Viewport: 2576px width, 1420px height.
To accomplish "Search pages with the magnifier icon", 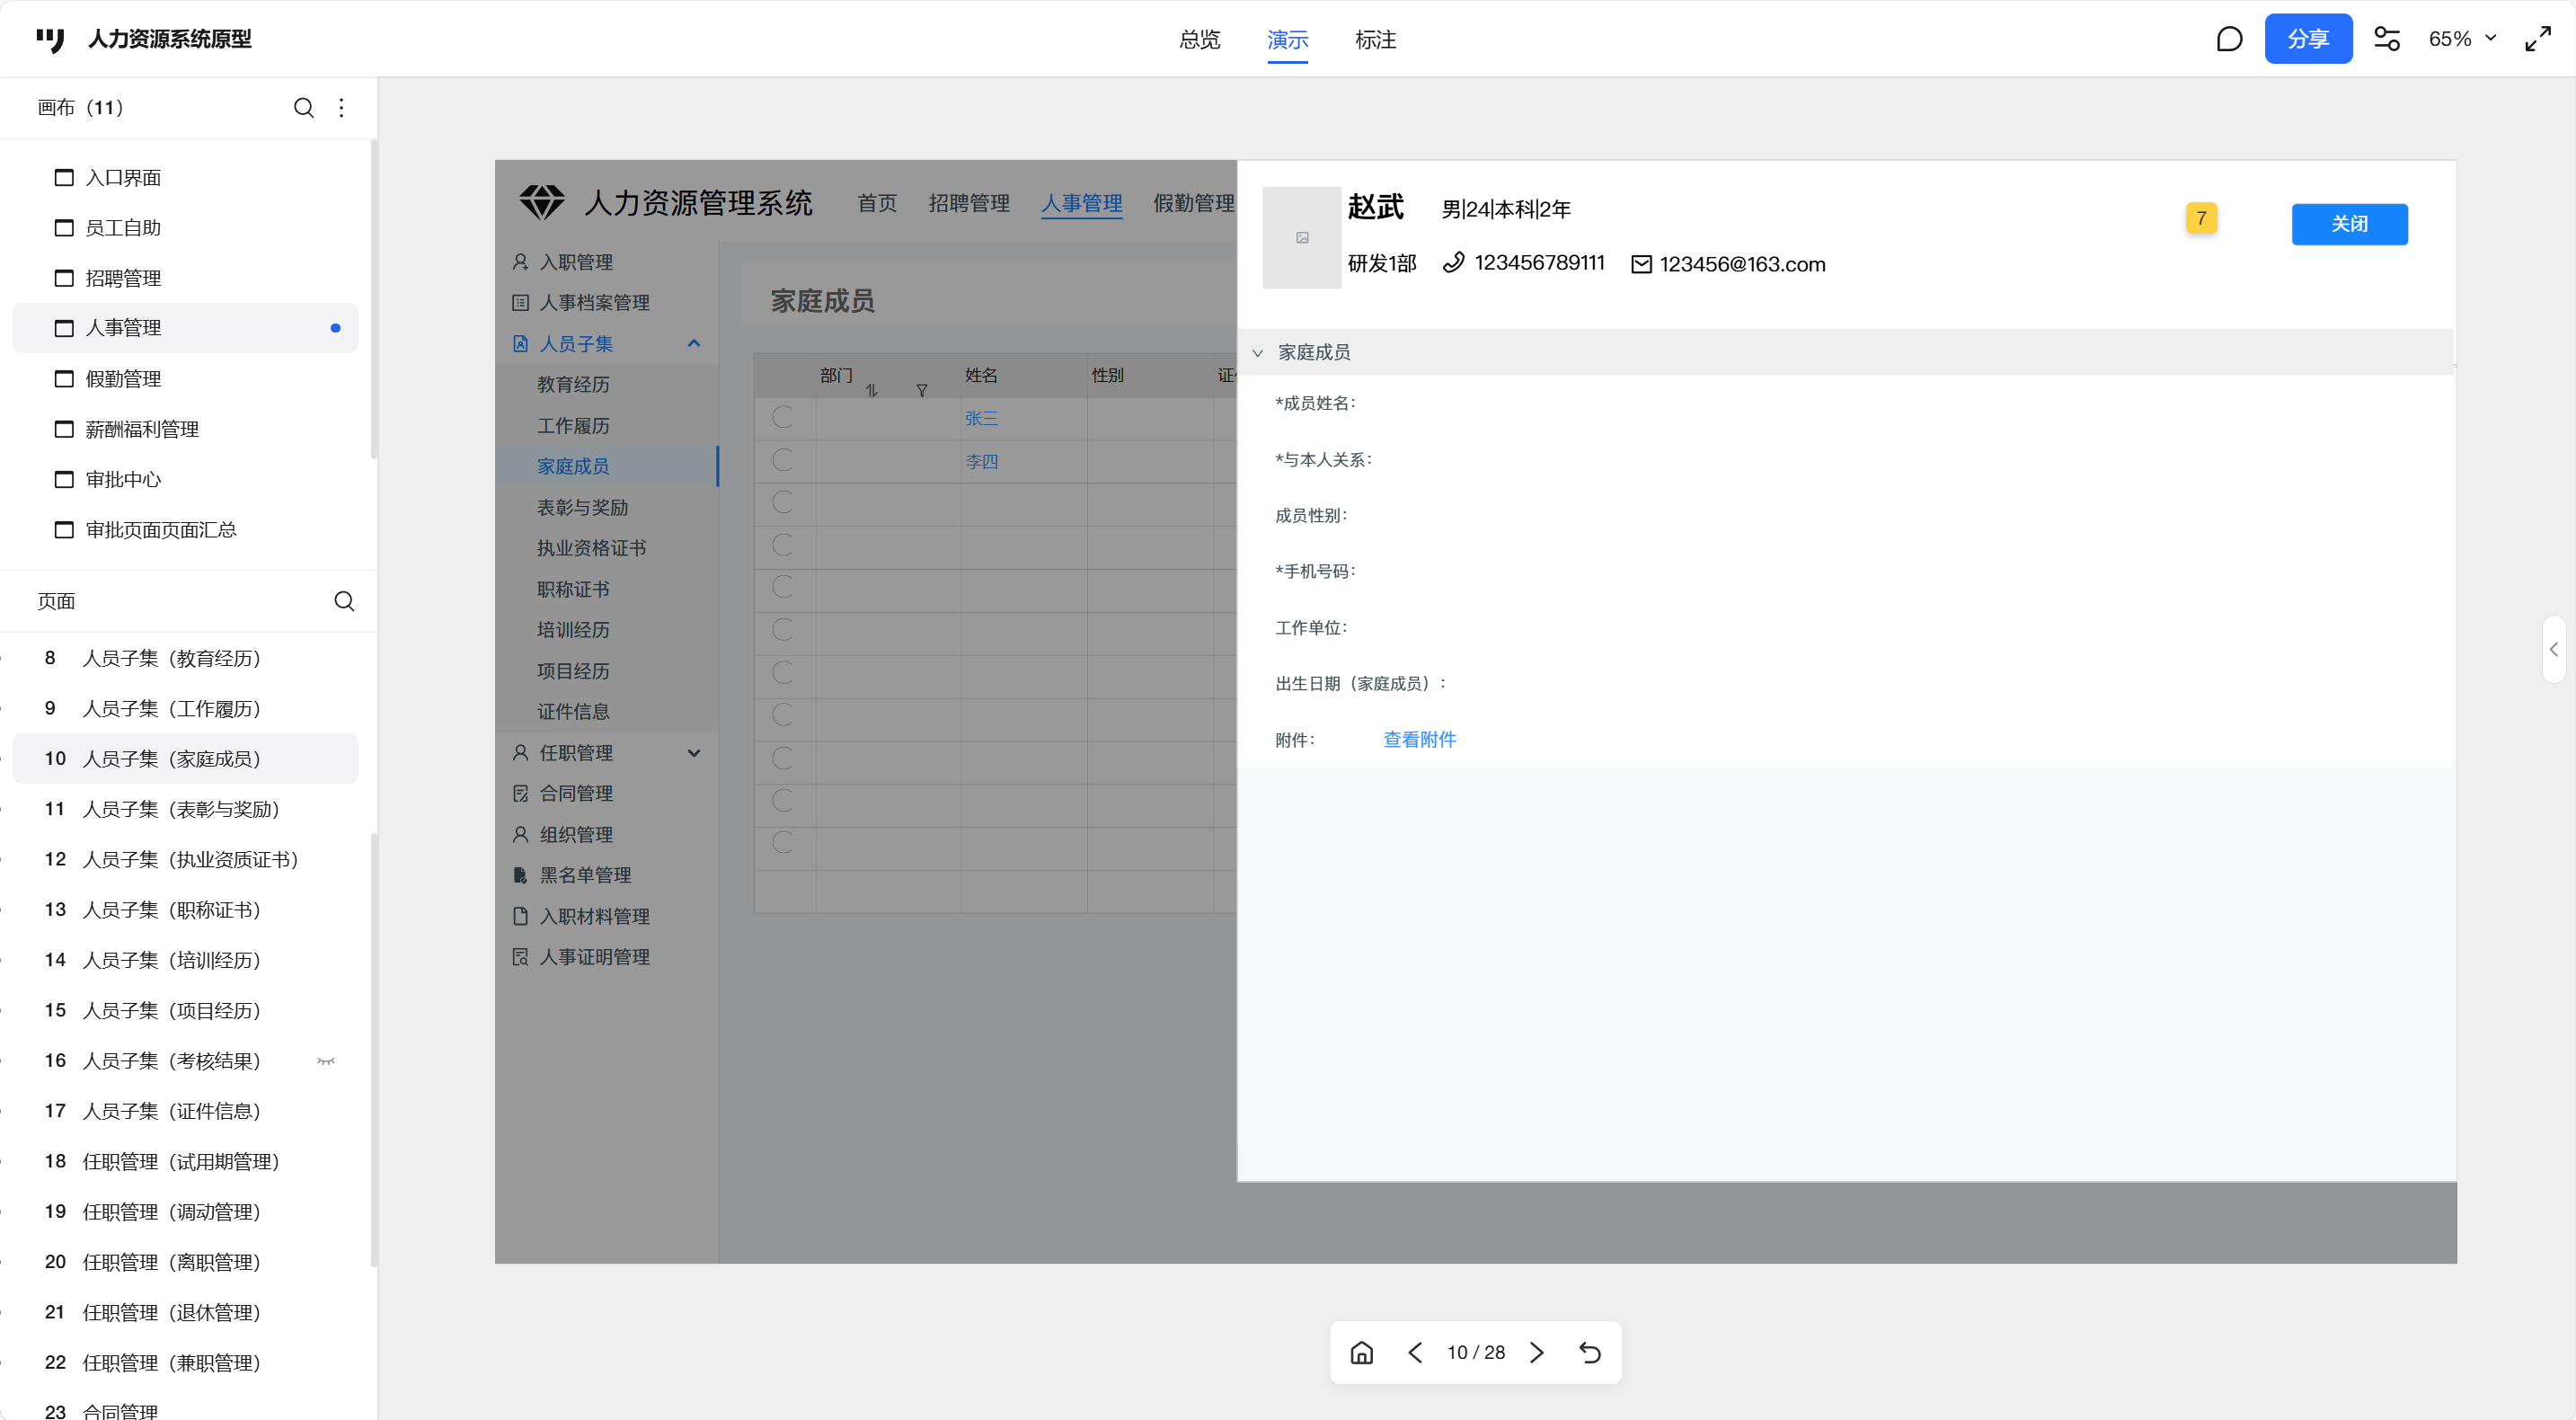I will pyautogui.click(x=344, y=601).
